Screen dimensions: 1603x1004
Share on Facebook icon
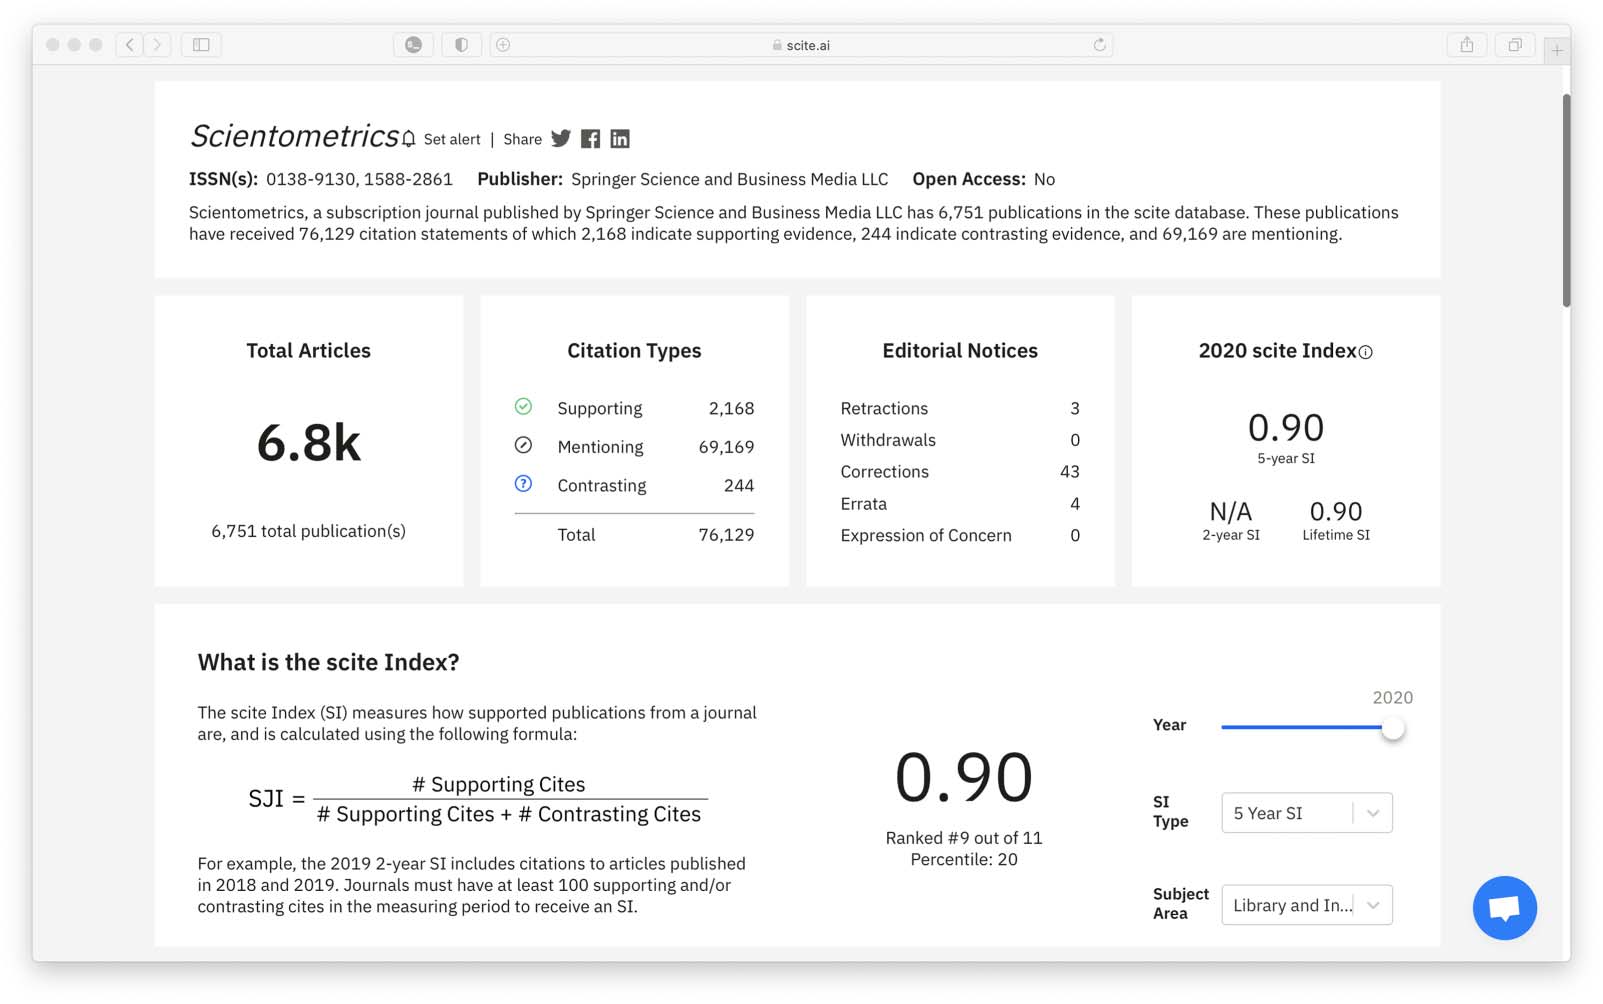point(591,139)
